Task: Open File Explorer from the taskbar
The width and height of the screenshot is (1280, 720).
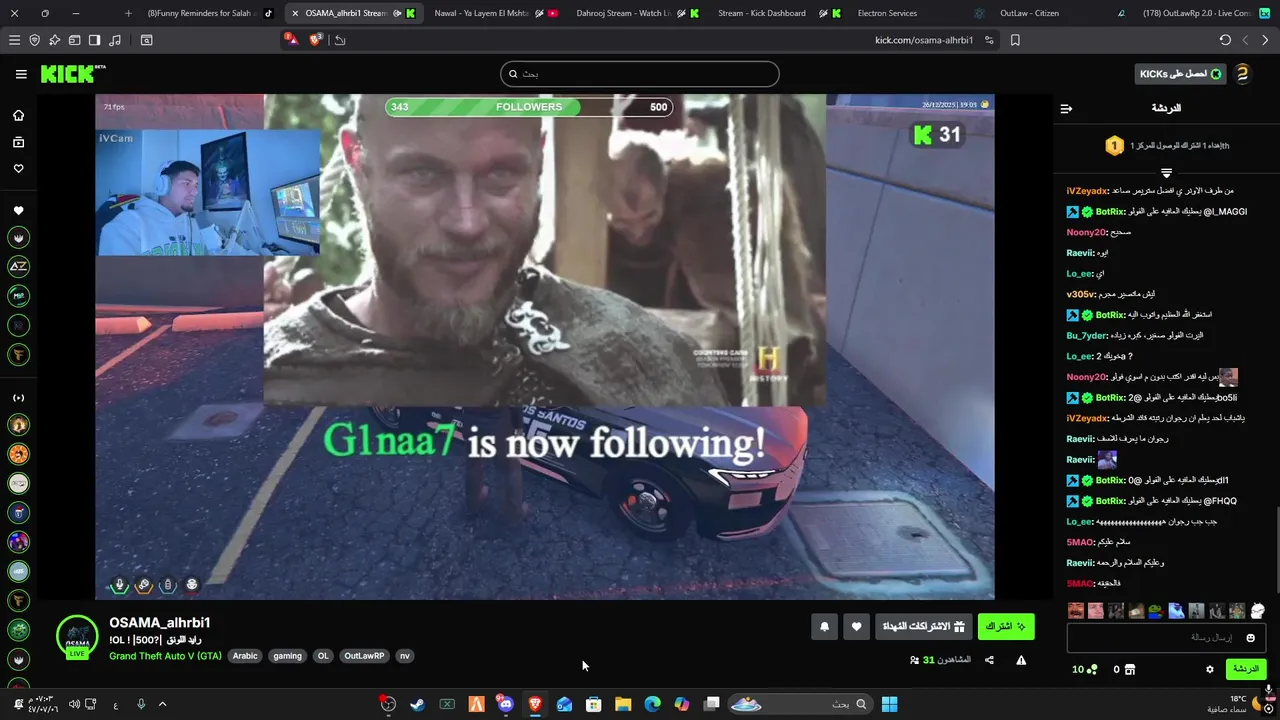Action: 623,704
